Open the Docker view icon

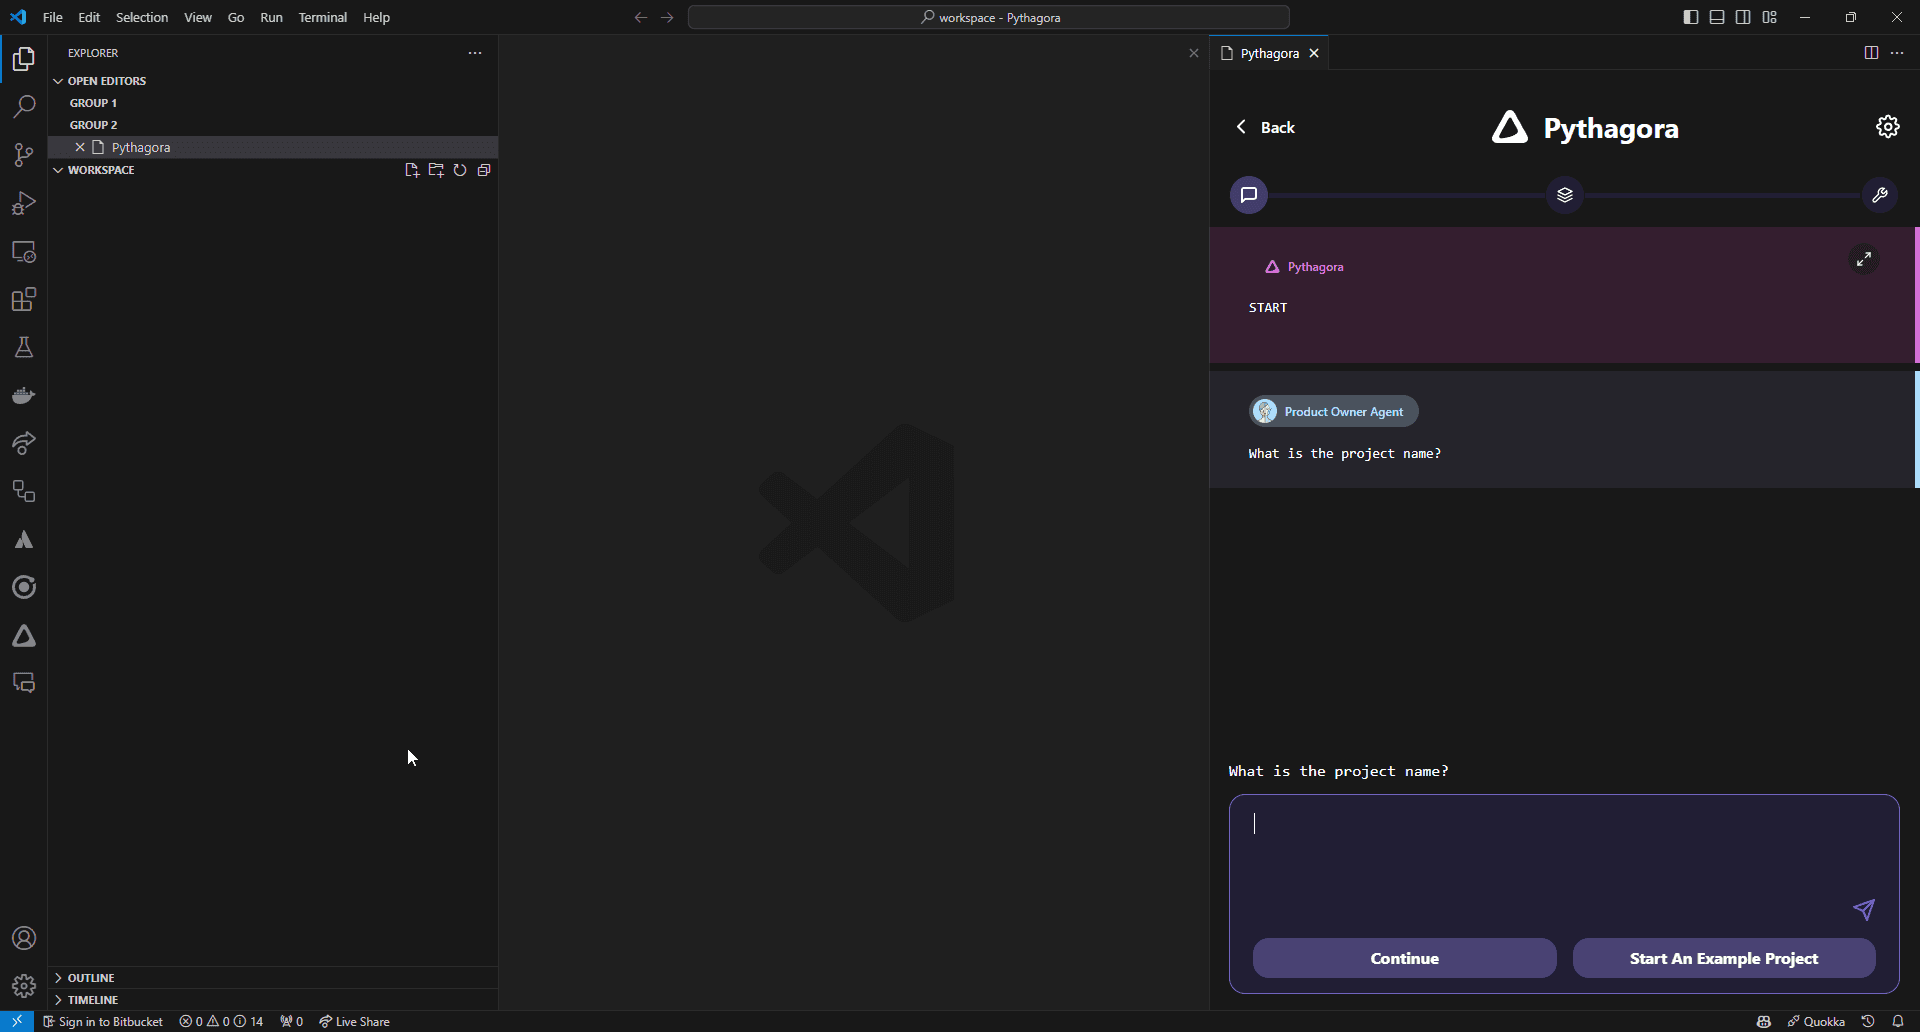click(24, 395)
